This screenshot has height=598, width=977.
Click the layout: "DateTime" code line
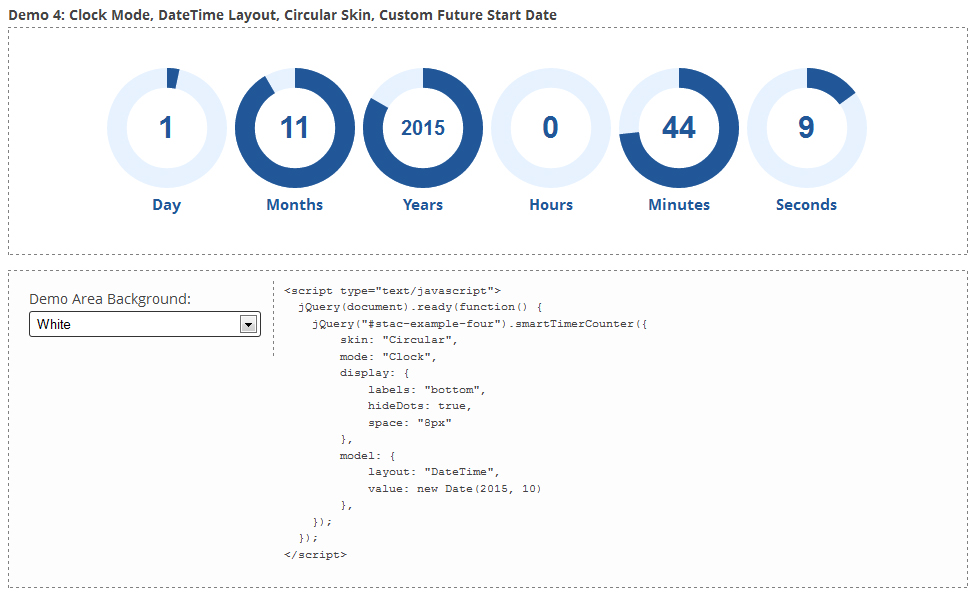pos(434,472)
